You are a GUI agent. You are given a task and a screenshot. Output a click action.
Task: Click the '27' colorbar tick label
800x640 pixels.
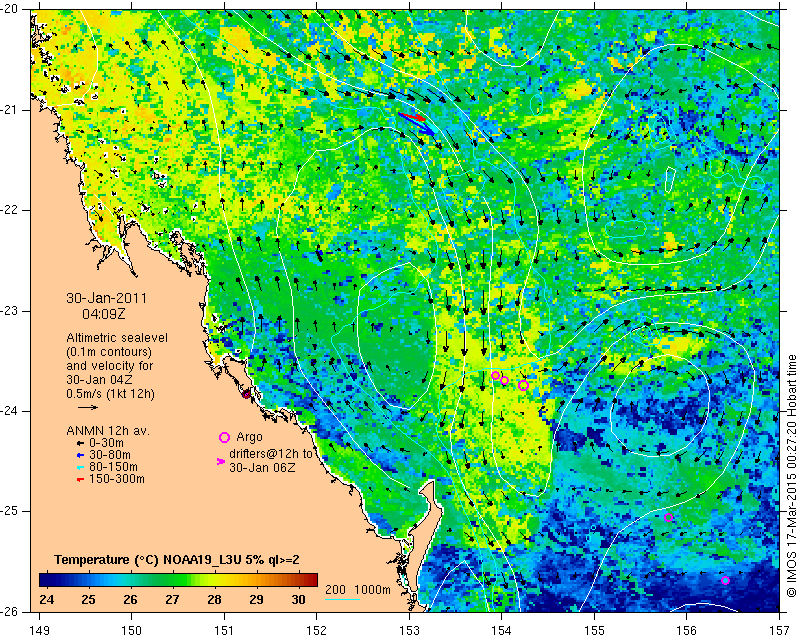[172, 599]
